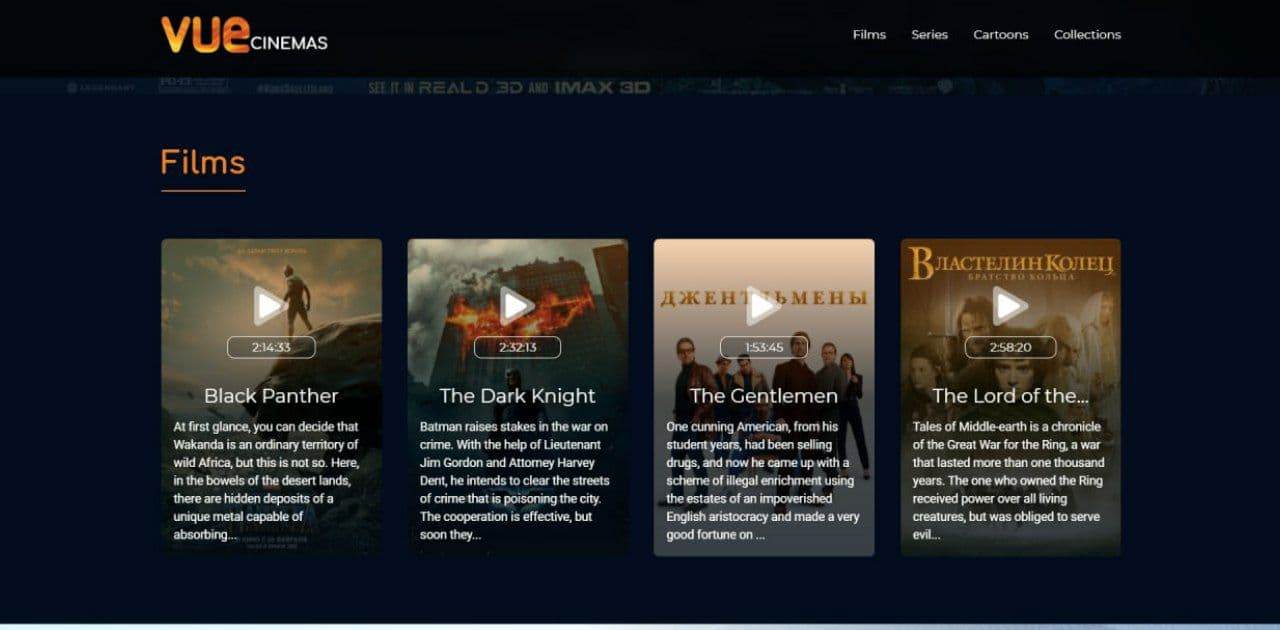Click the 2:32:13 duration badge
Image resolution: width=1280 pixels, height=630 pixels.
517,347
